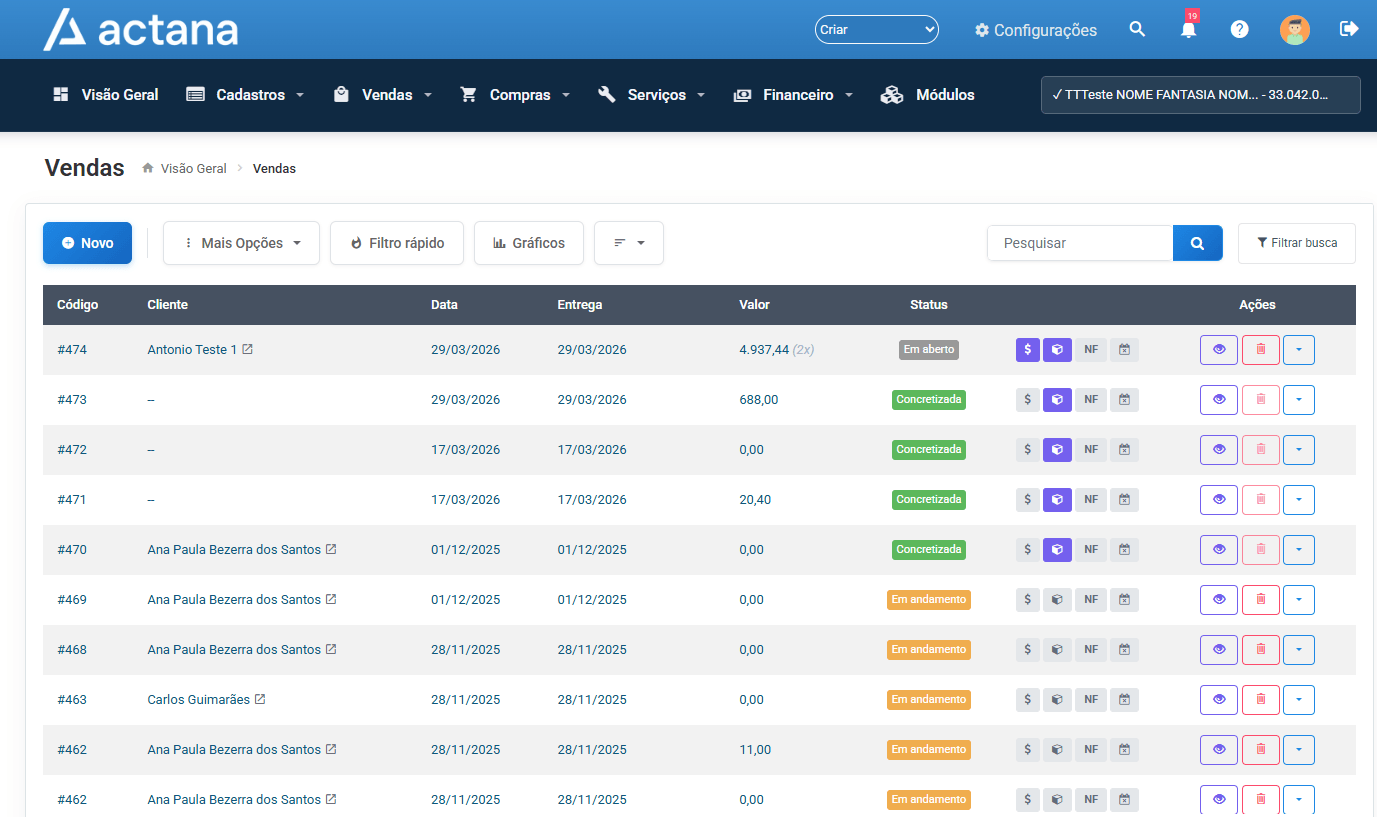The height and width of the screenshot is (817, 1377).
Task: Open the Criar dropdown selector
Action: click(x=877, y=30)
